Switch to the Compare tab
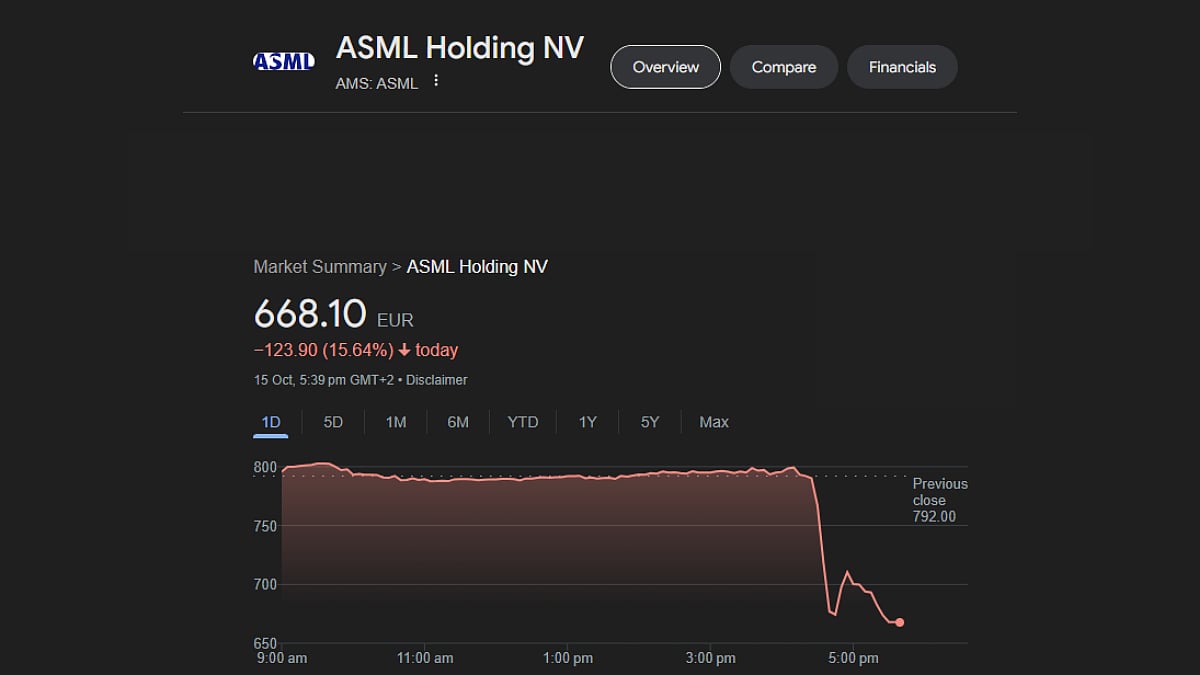Screen dimensions: 1200x675 point(783,67)
